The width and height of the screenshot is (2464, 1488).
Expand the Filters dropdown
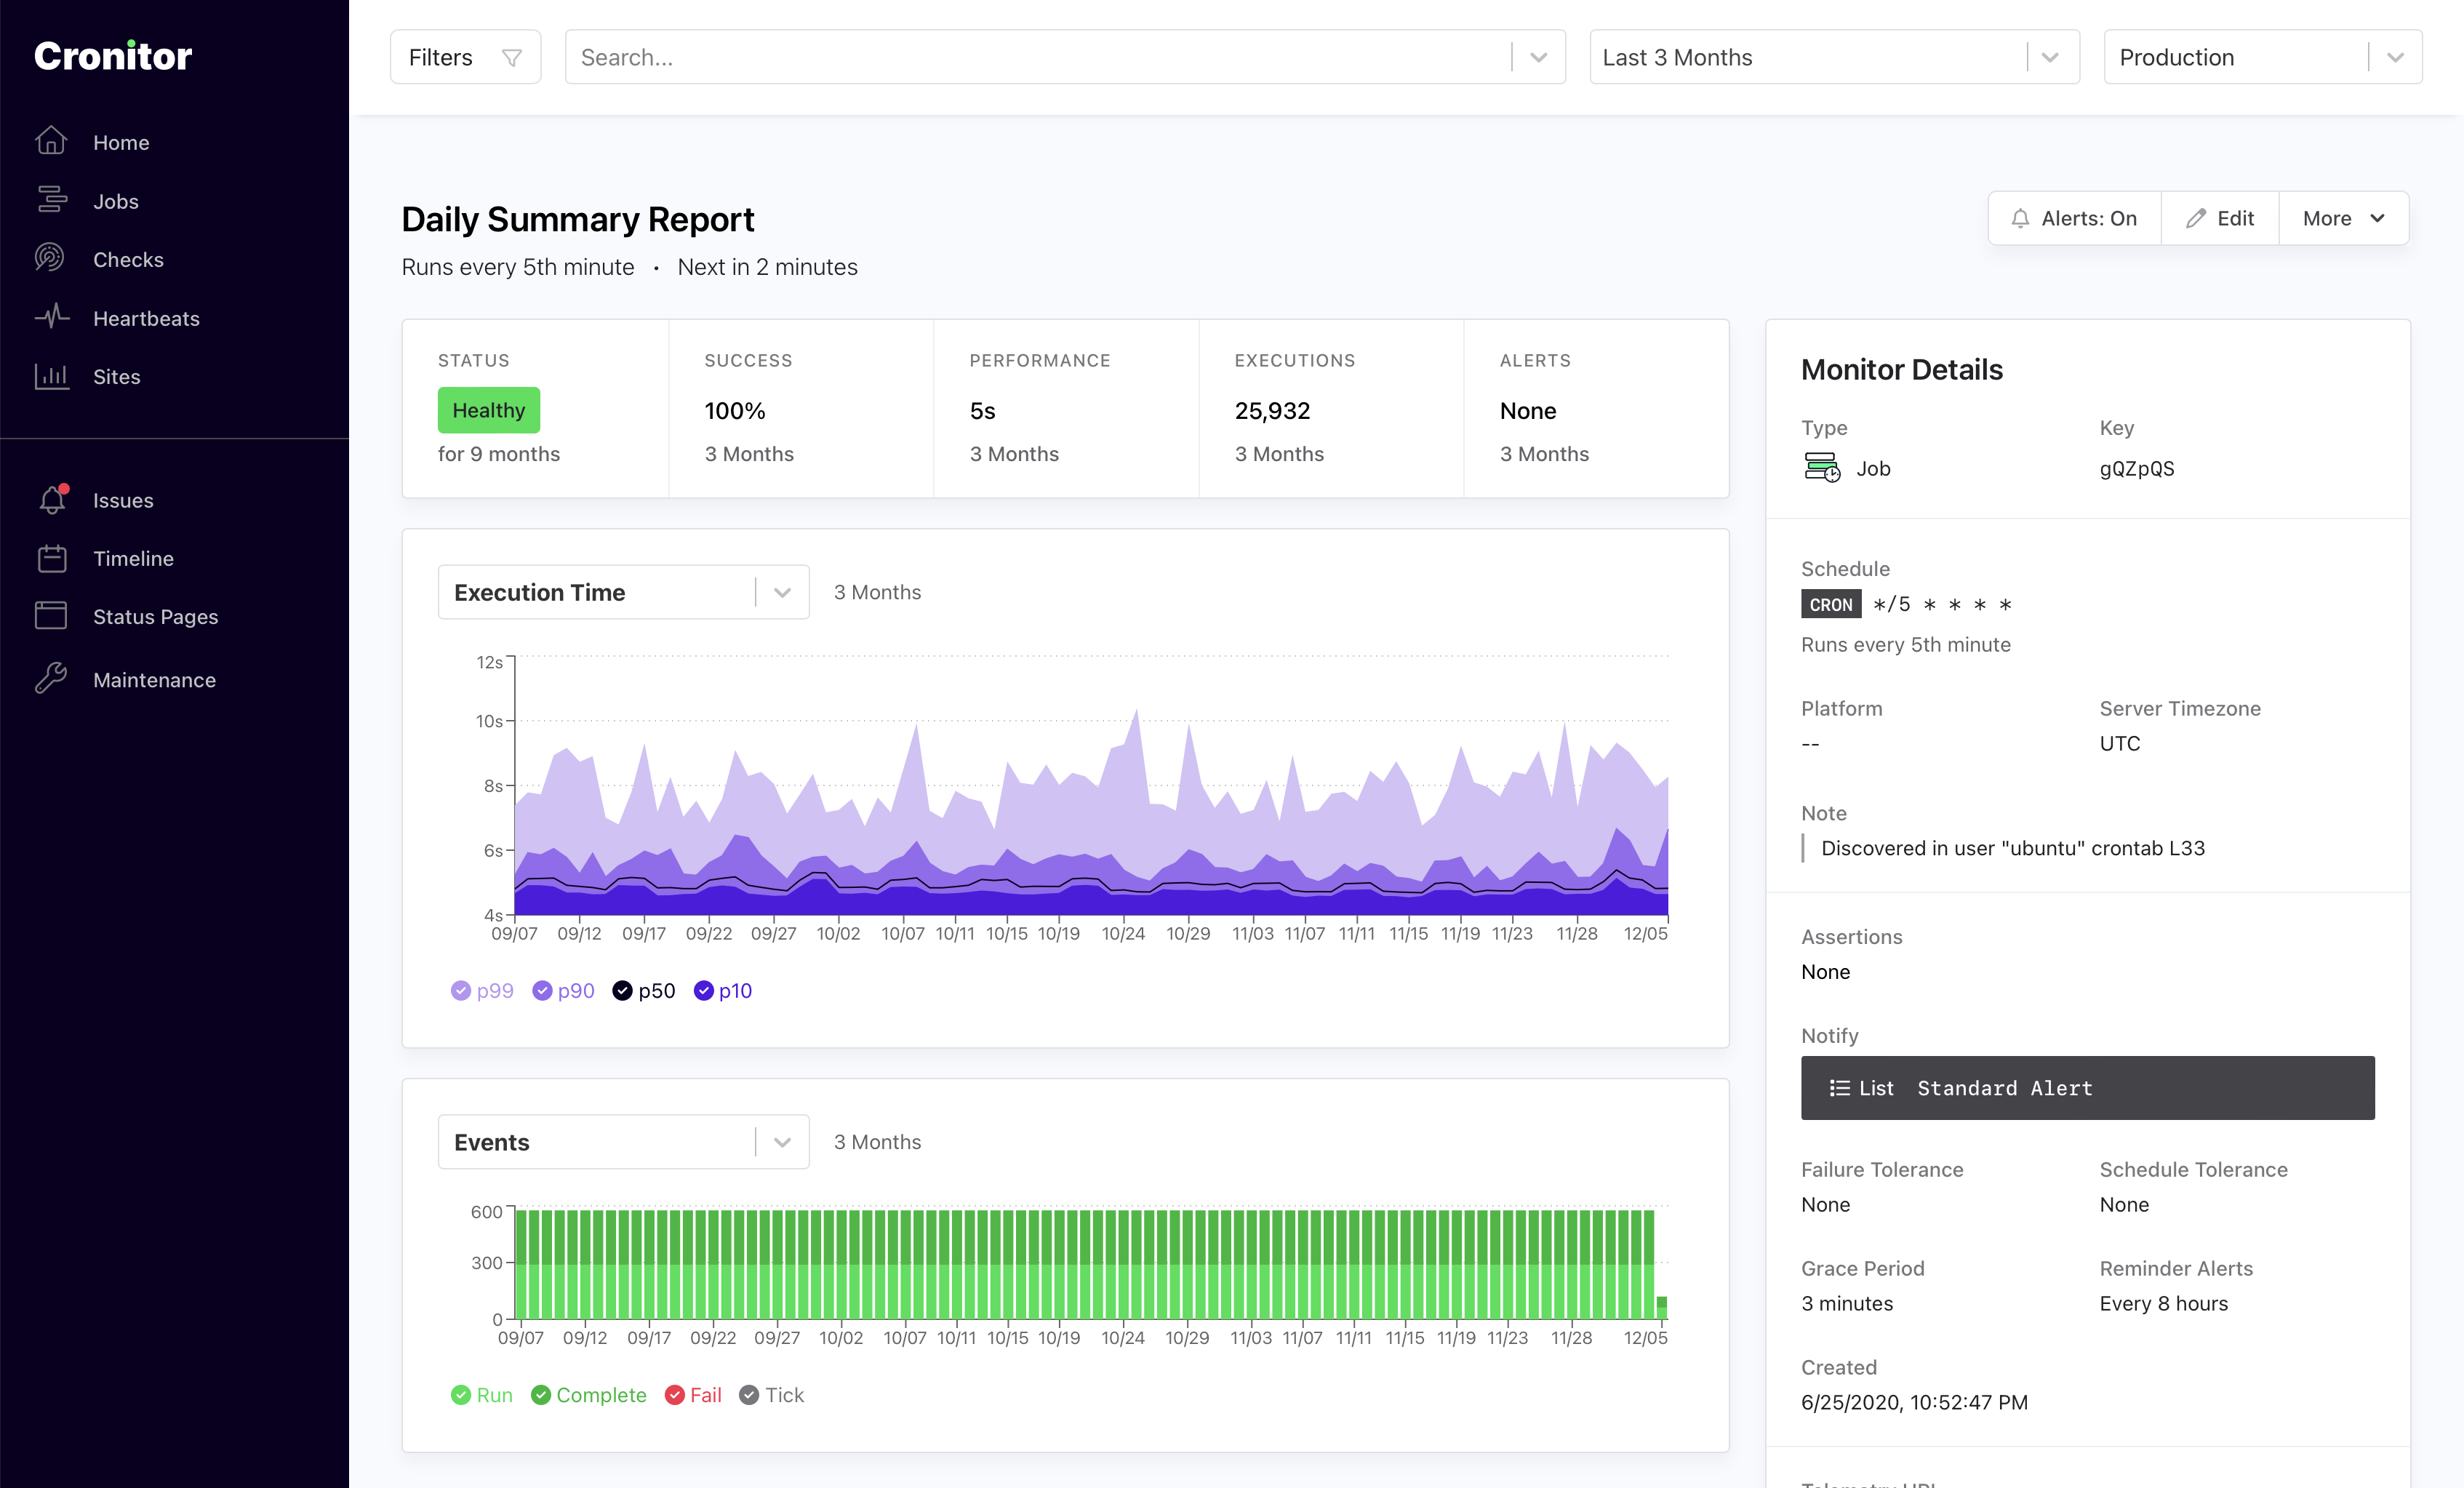(463, 56)
